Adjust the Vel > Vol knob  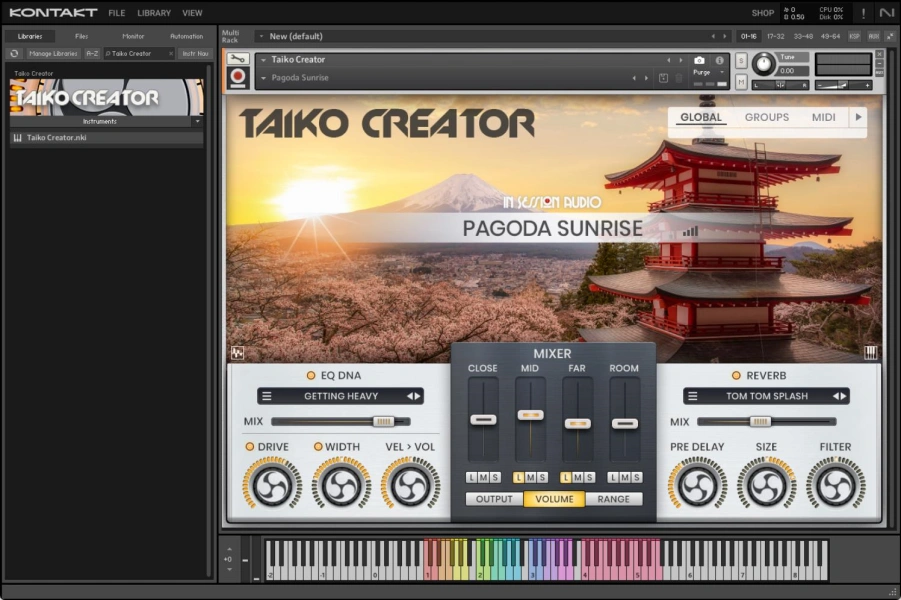(410, 486)
